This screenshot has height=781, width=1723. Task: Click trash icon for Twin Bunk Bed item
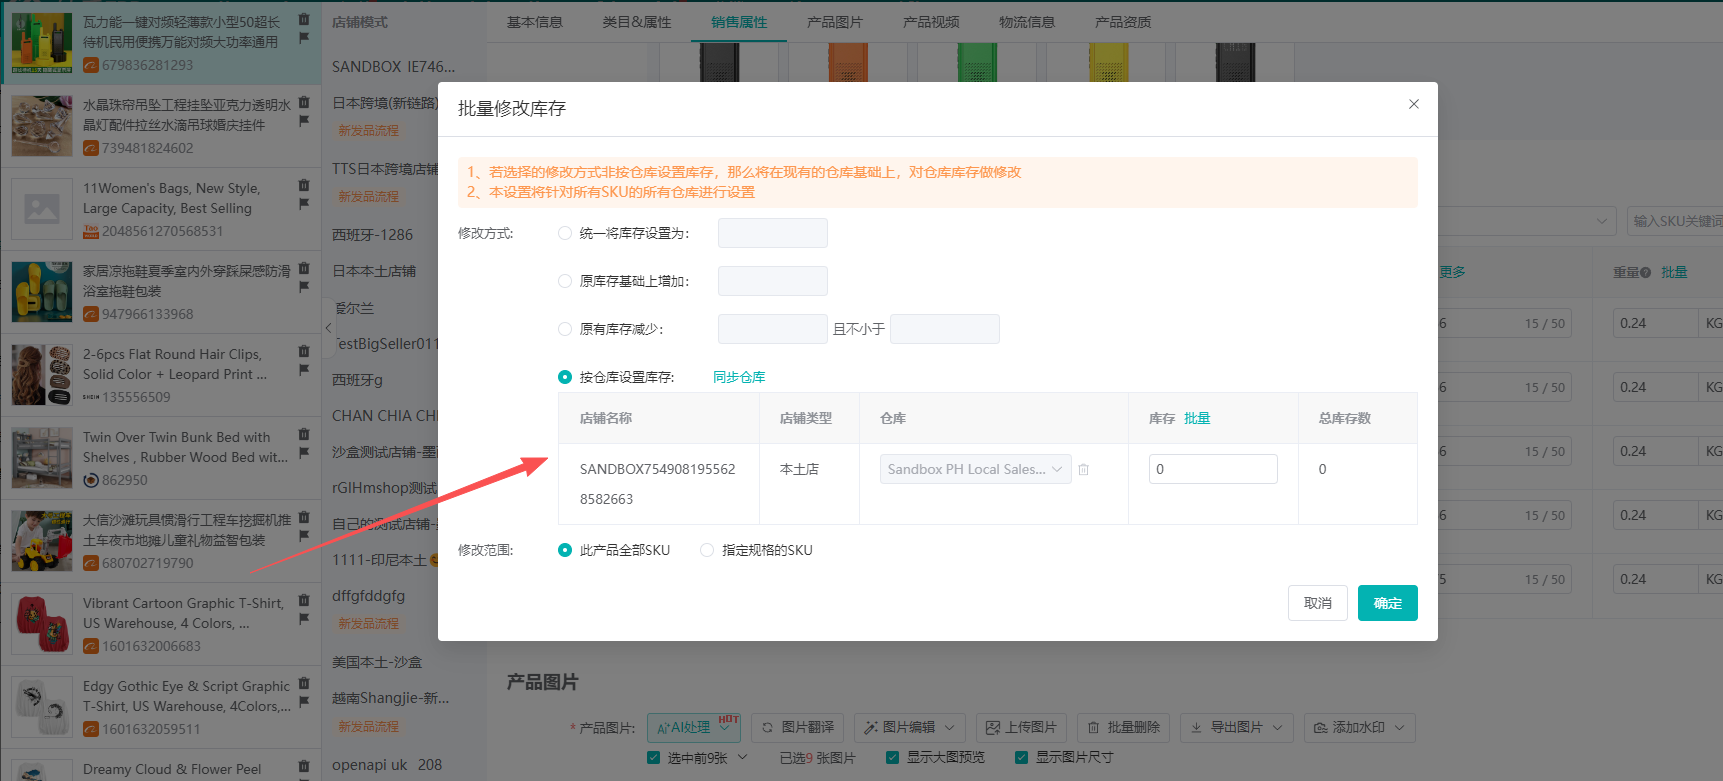[304, 435]
